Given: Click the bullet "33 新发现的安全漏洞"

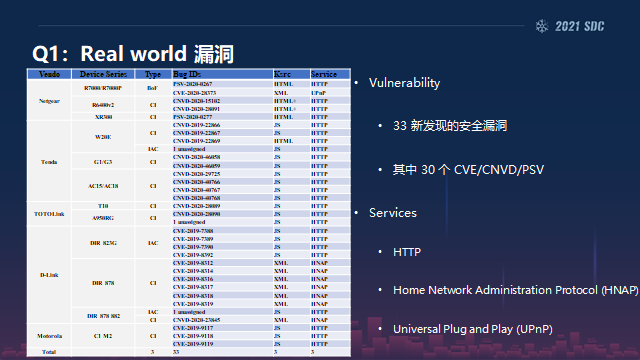Looking at the screenshot, I should pyautogui.click(x=450, y=126).
